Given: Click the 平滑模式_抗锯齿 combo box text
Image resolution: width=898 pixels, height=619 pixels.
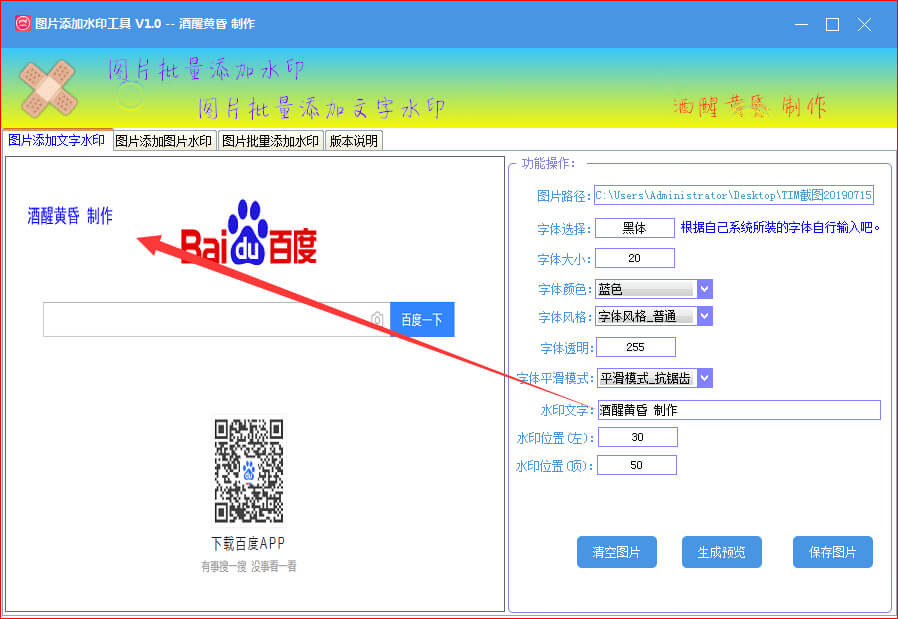Looking at the screenshot, I should tap(647, 378).
